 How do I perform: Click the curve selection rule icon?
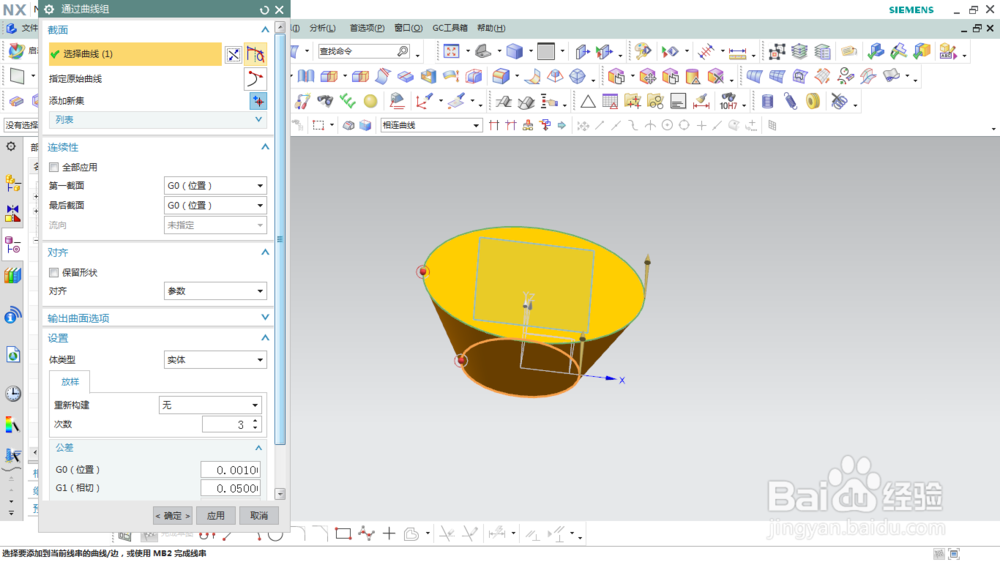pyautogui.click(x=256, y=54)
